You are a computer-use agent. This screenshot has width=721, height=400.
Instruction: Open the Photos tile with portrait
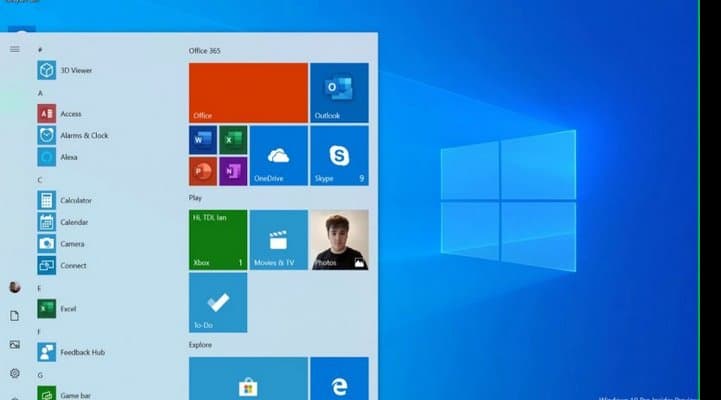pyautogui.click(x=339, y=240)
